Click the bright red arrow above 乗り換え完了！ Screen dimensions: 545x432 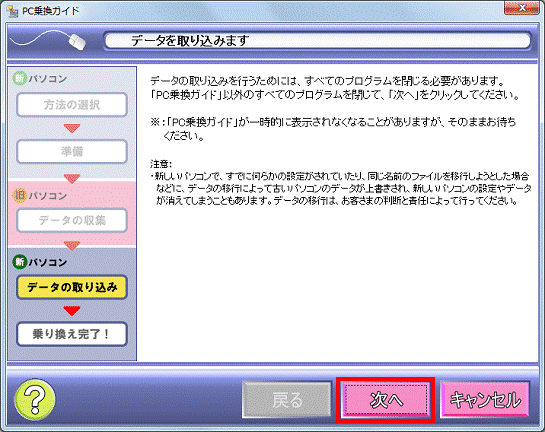pyautogui.click(x=72, y=311)
